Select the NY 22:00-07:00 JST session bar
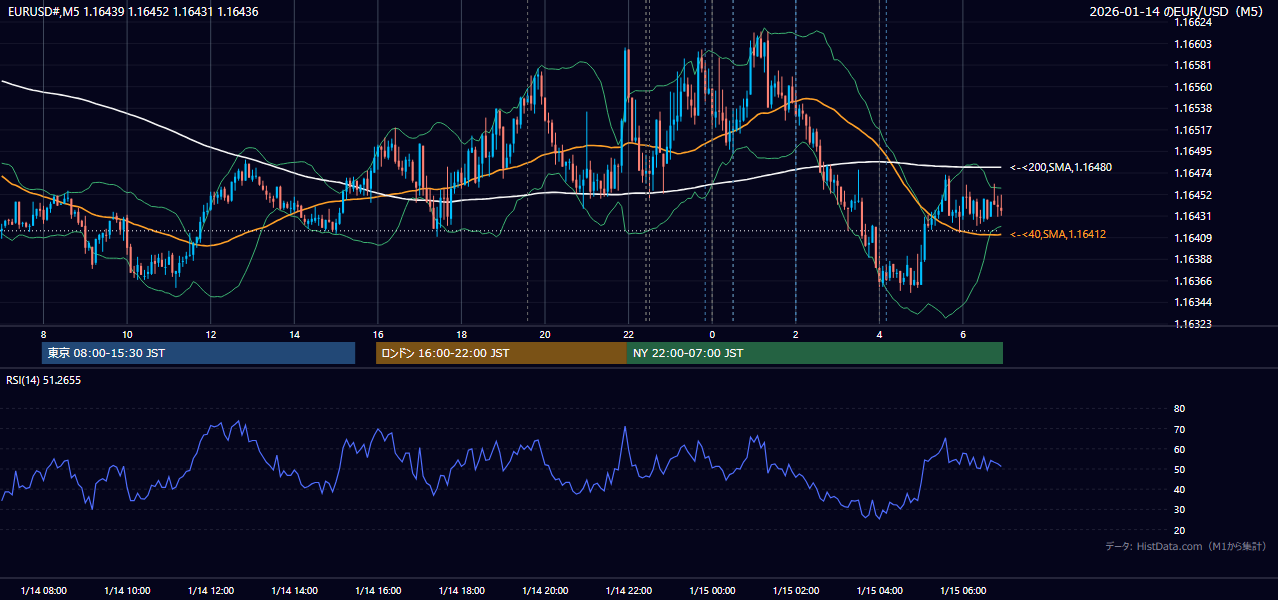This screenshot has width=1278, height=600. pyautogui.click(x=815, y=353)
